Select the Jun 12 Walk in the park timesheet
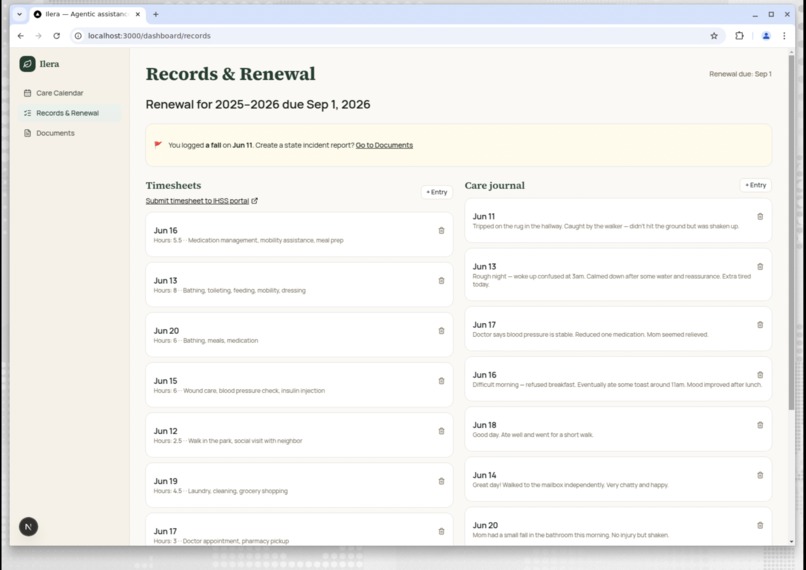The height and width of the screenshot is (570, 806). tap(299, 435)
